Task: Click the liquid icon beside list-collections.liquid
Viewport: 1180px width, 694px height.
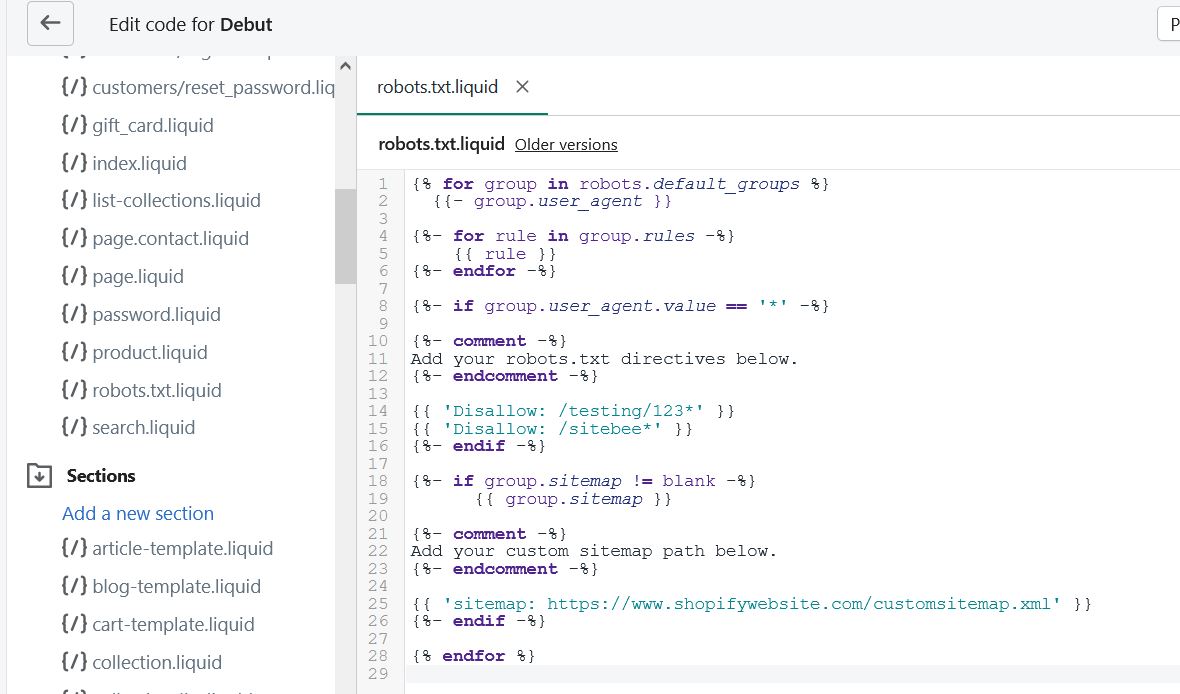Action: click(75, 199)
